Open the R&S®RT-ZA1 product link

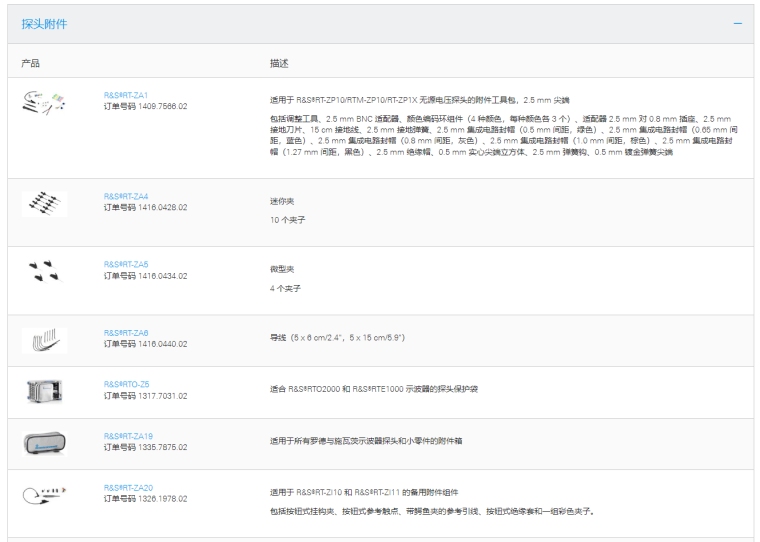(x=126, y=95)
